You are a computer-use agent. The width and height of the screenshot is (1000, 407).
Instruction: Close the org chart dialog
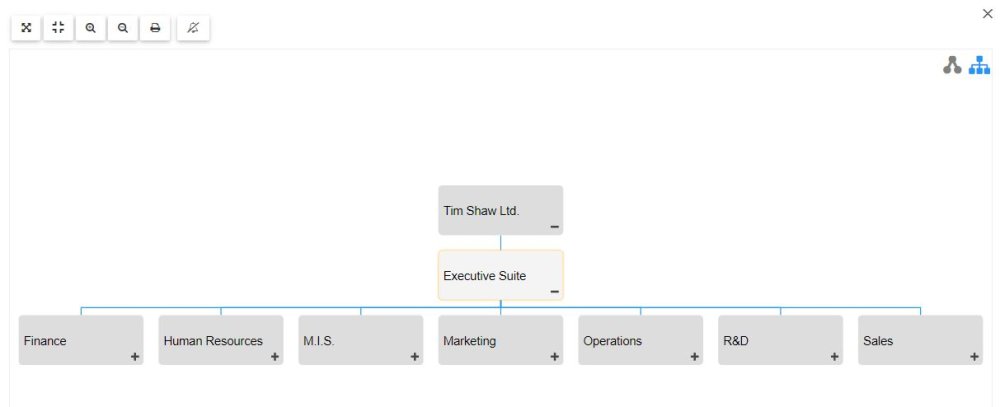pos(988,13)
